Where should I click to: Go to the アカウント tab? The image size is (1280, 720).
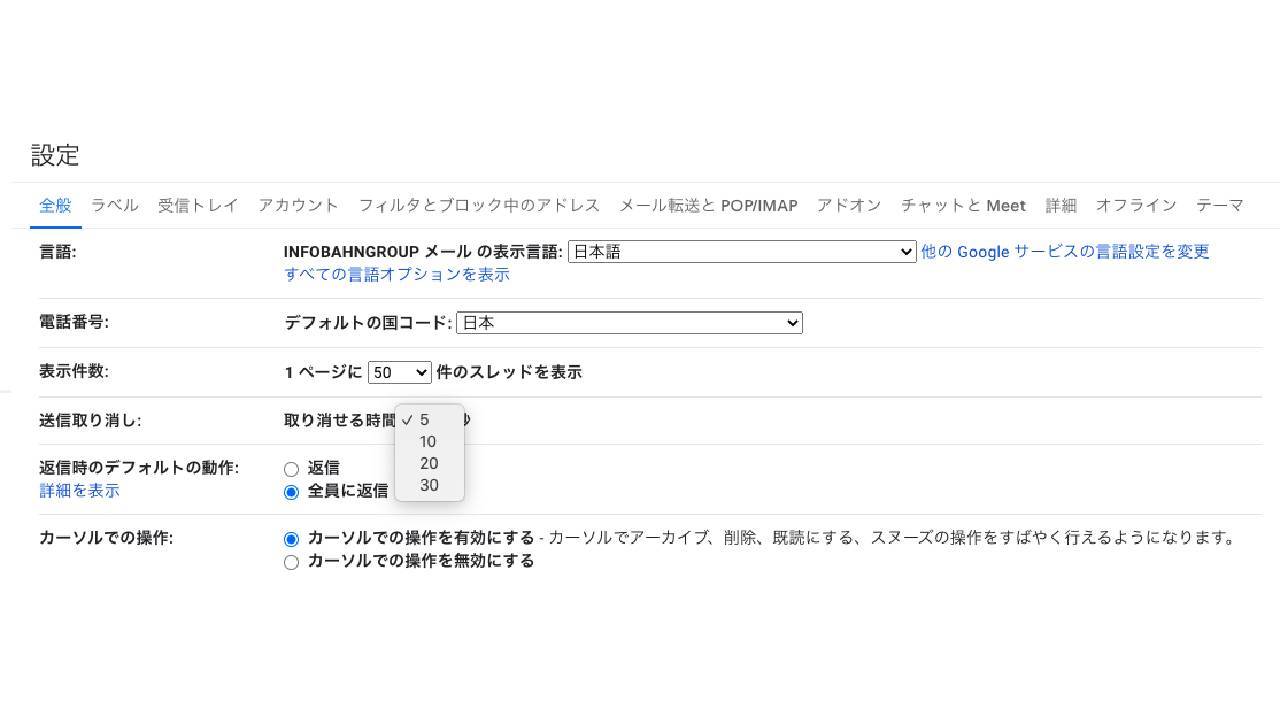[298, 205]
